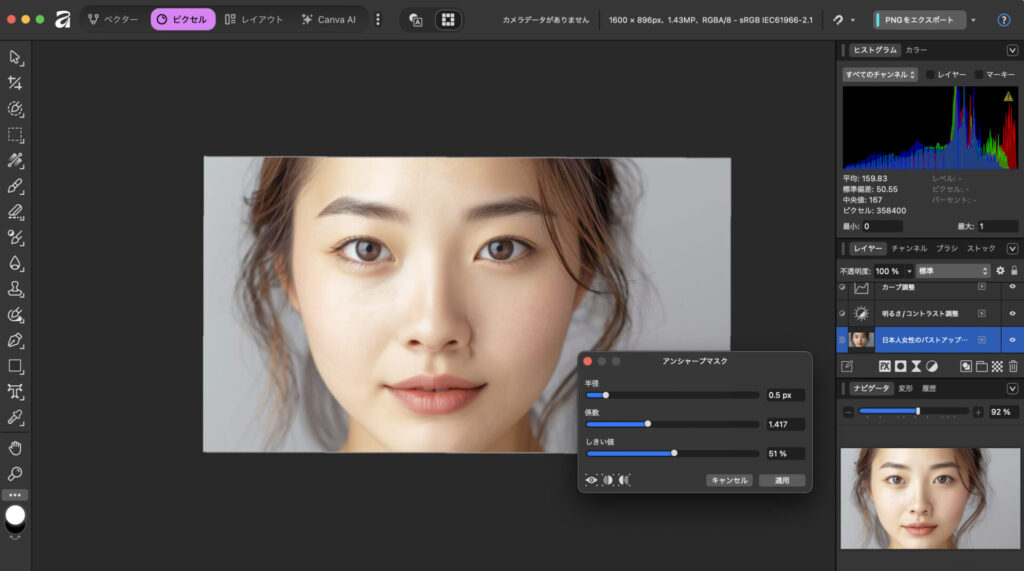Switch to the チャンネル tab

click(x=909, y=248)
